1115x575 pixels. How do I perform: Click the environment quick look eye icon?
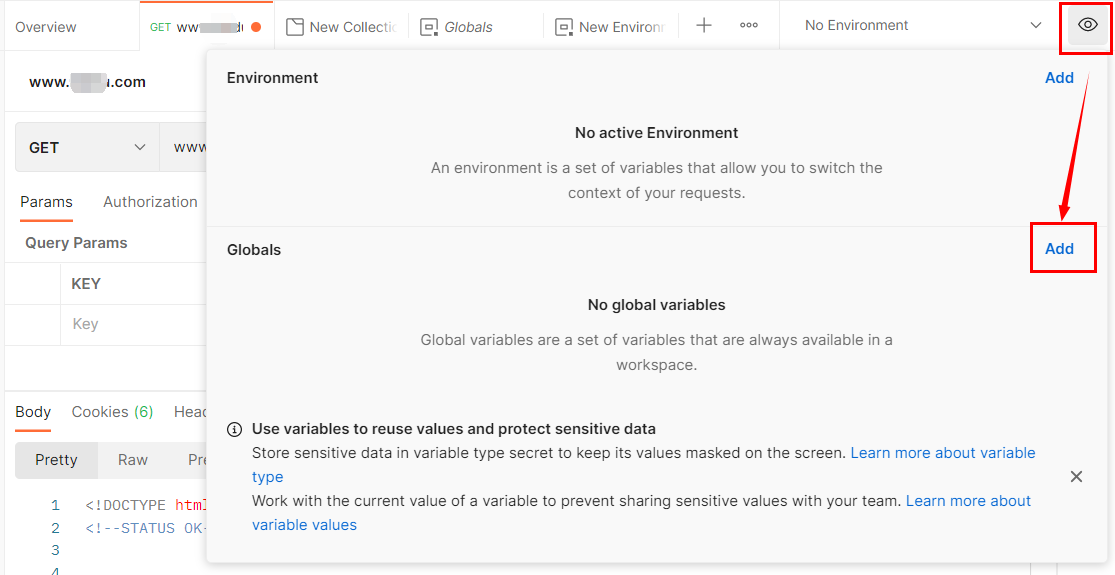[x=1088, y=25]
